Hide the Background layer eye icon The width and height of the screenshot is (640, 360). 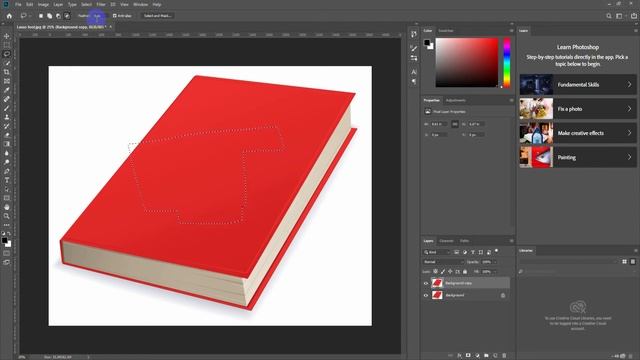tap(426, 295)
